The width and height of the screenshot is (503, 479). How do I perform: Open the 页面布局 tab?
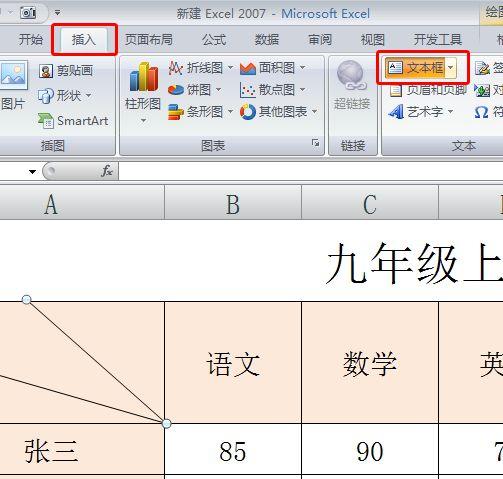pos(149,39)
